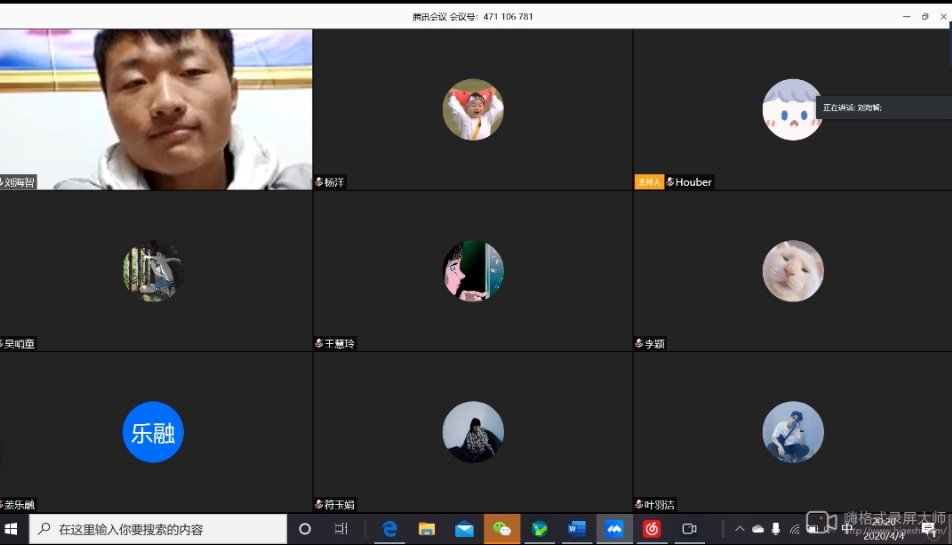Open Microsoft Word in the taskbar

577,529
